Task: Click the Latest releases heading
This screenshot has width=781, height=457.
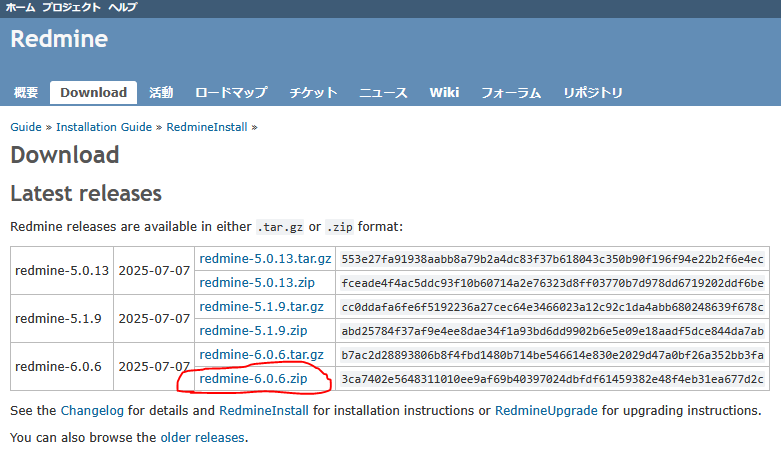Action: [86, 194]
